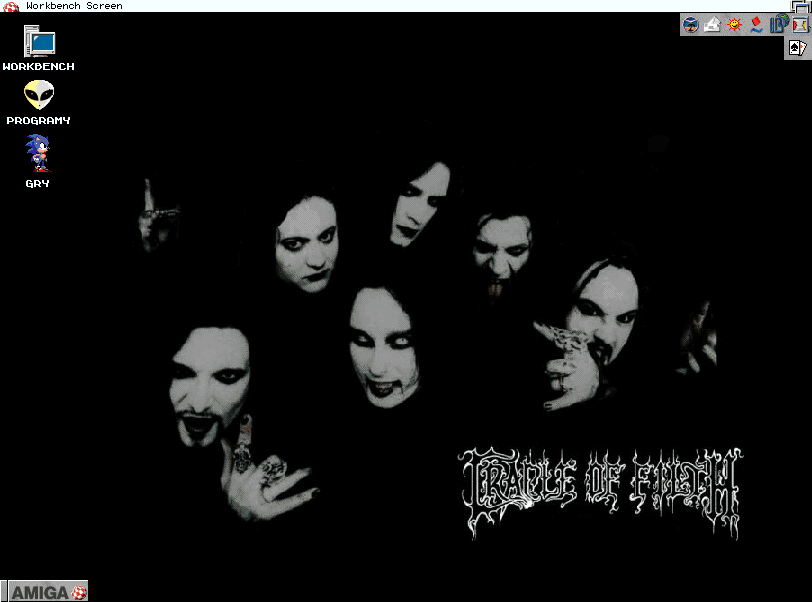The height and width of the screenshot is (602, 812).
Task: Launch the red flag dock icon
Action: coord(756,24)
